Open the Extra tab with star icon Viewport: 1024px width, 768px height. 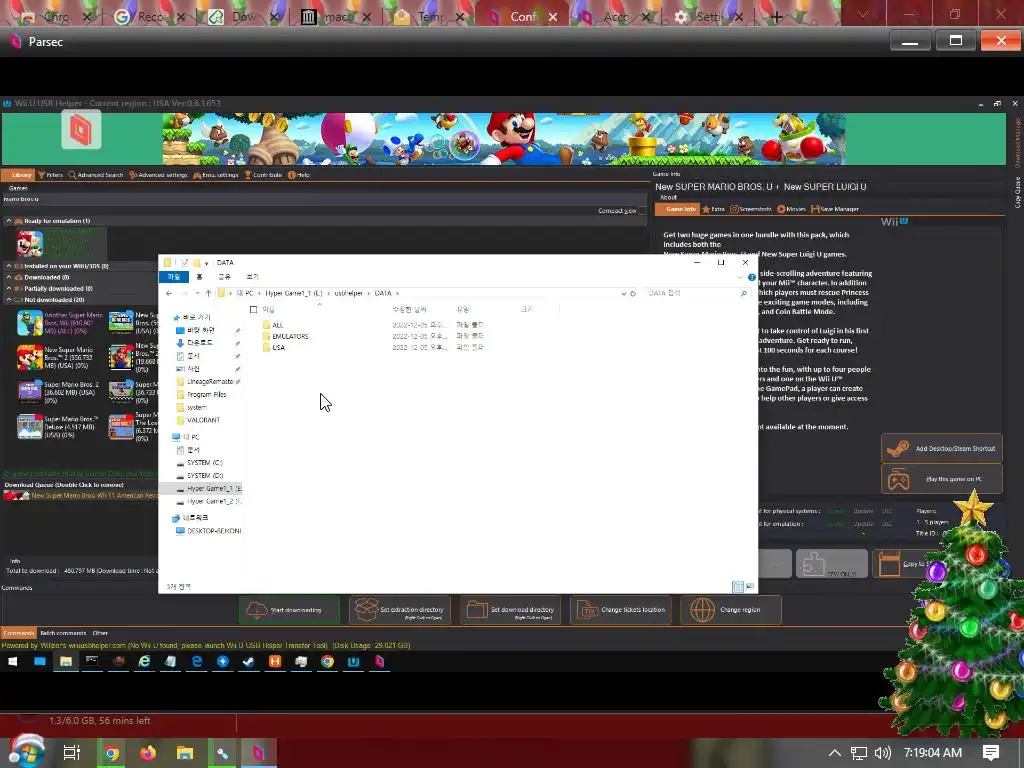click(x=713, y=209)
